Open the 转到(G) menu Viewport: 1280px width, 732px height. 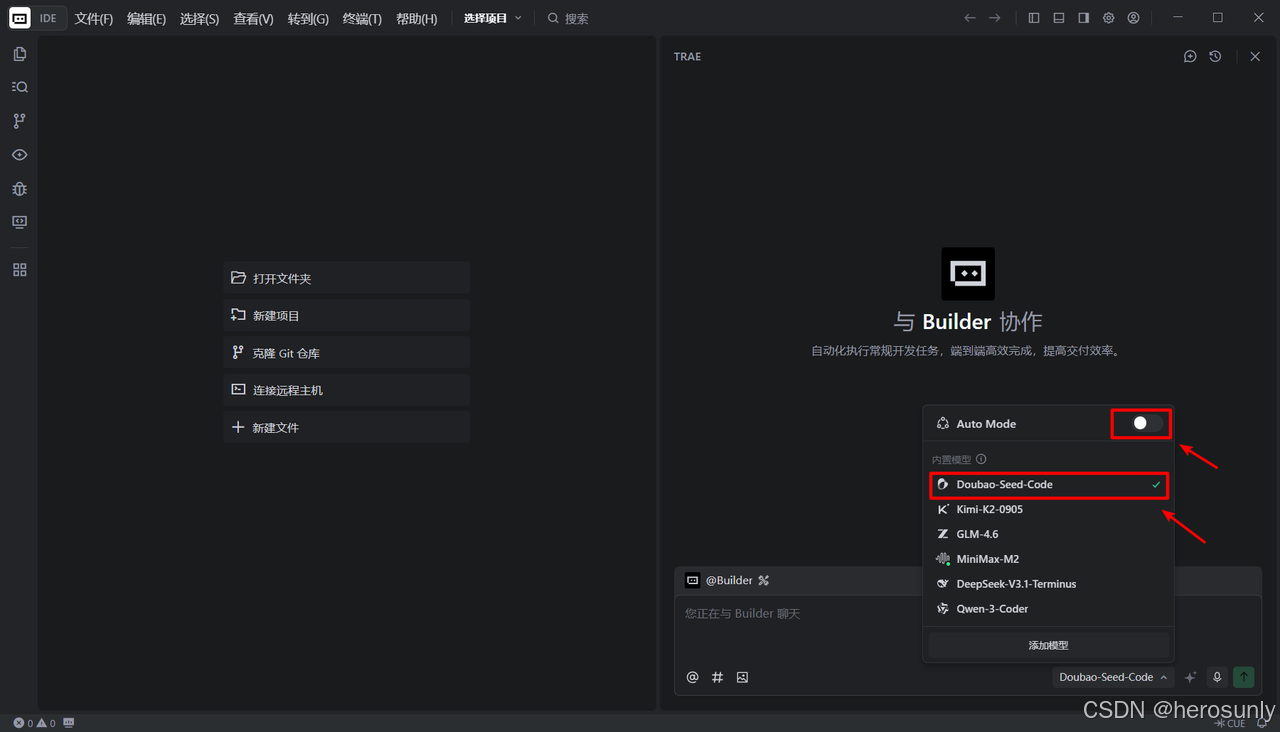(308, 18)
